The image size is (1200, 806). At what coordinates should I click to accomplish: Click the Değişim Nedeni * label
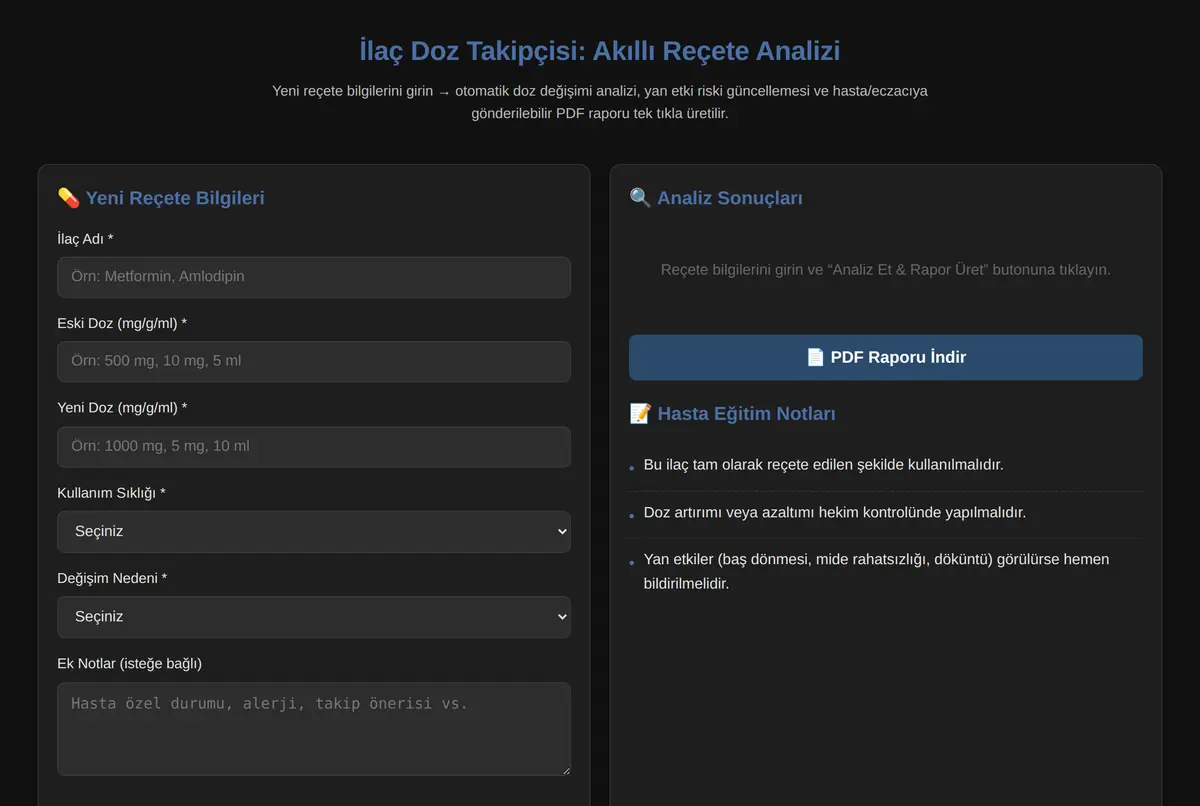coord(112,578)
